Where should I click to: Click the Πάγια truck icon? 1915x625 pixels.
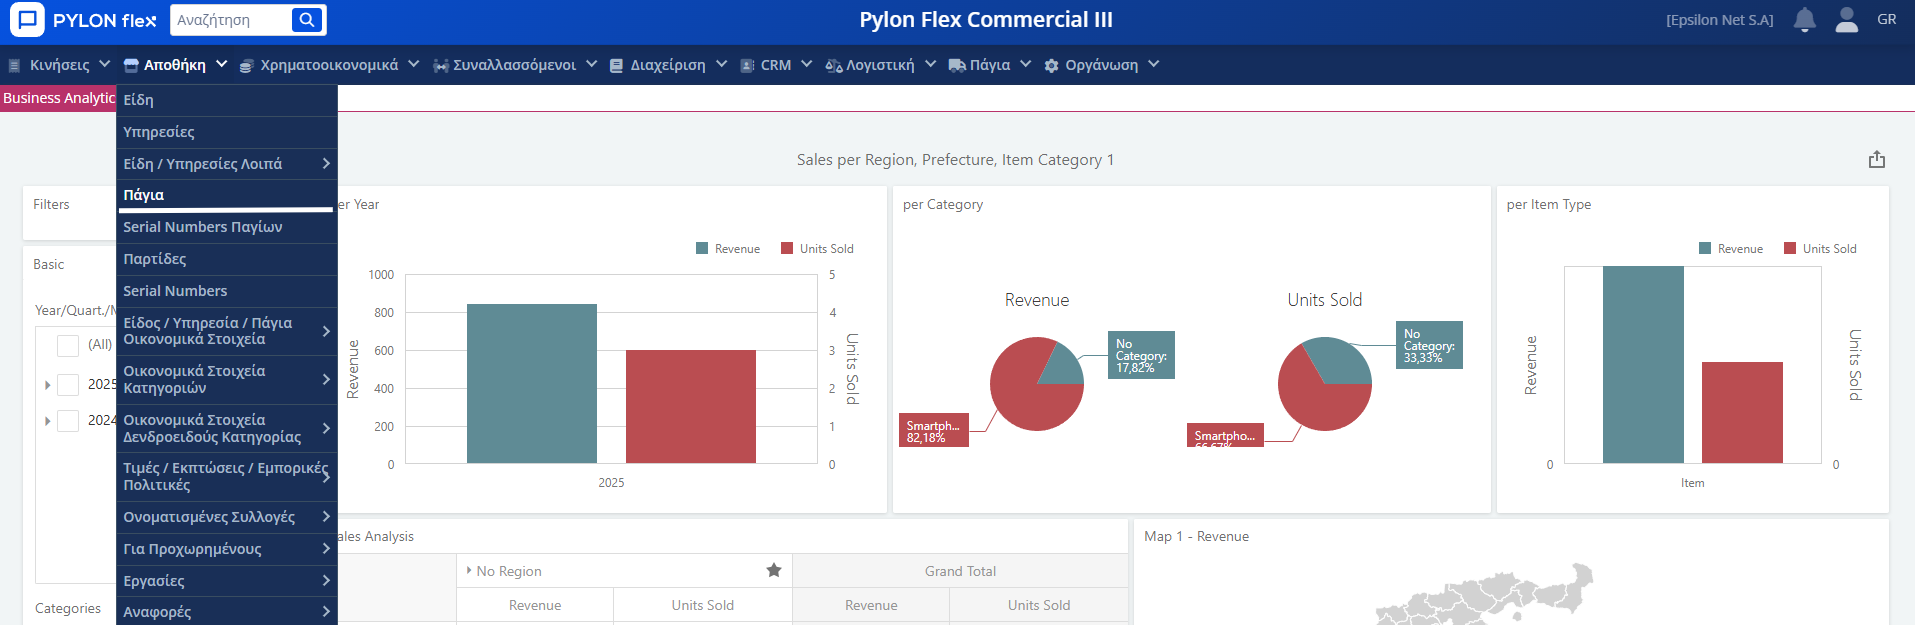957,65
